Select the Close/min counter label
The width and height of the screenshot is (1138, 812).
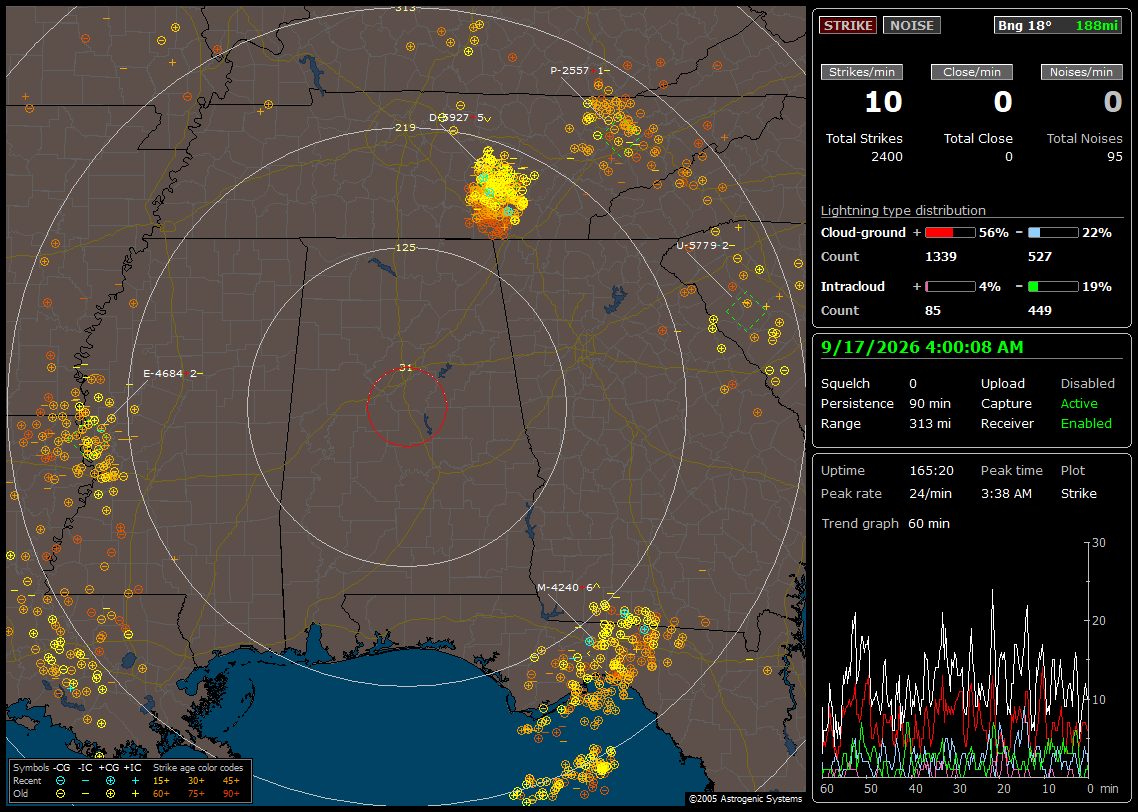tap(972, 72)
